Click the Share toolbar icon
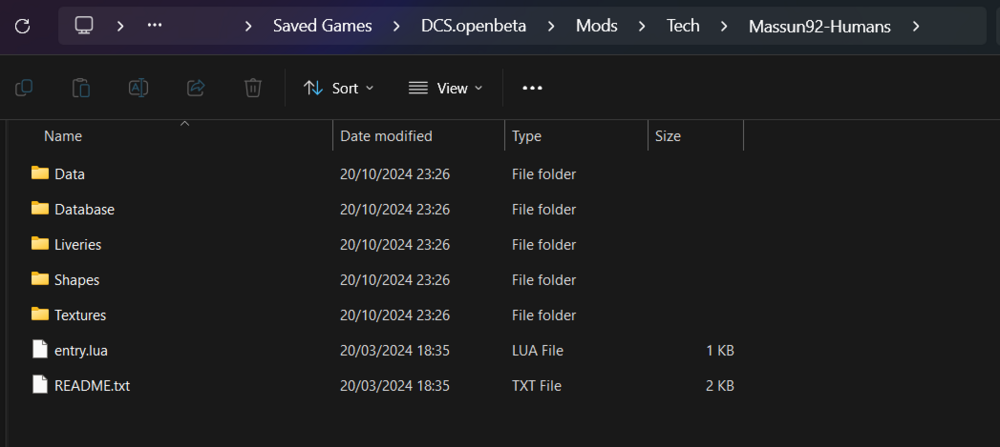Image resolution: width=1000 pixels, height=447 pixels. pos(196,88)
